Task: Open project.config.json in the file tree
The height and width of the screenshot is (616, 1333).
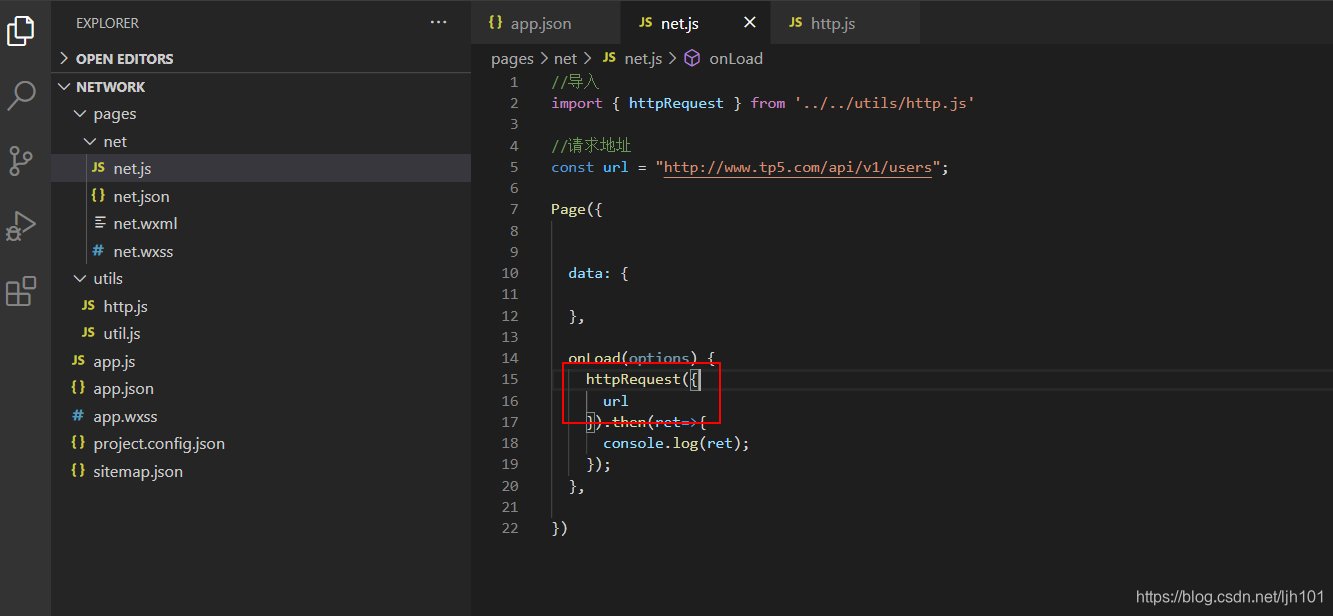Action: (x=261, y=443)
